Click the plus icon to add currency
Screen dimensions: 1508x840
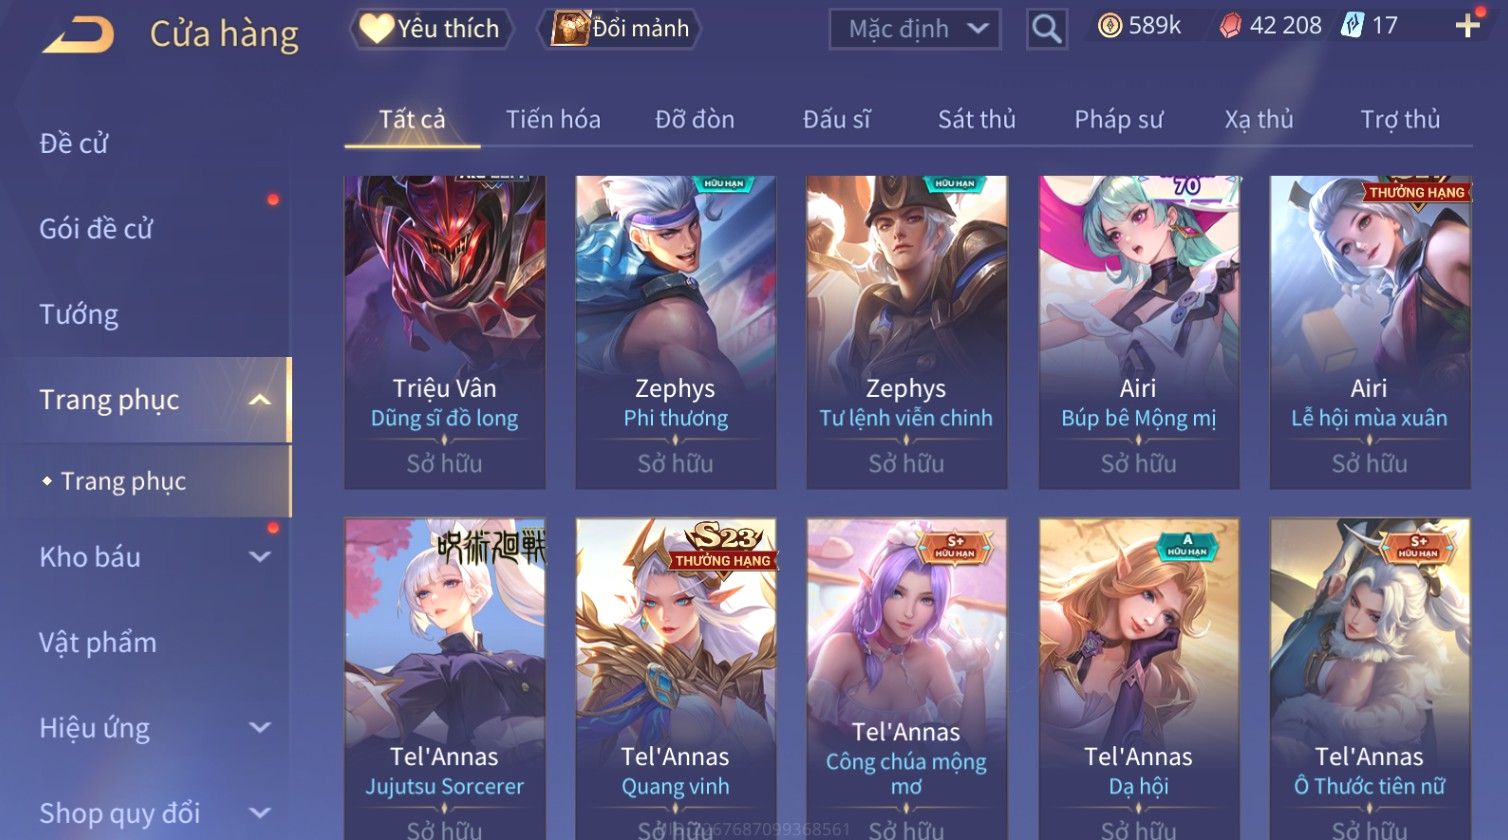tap(1467, 26)
